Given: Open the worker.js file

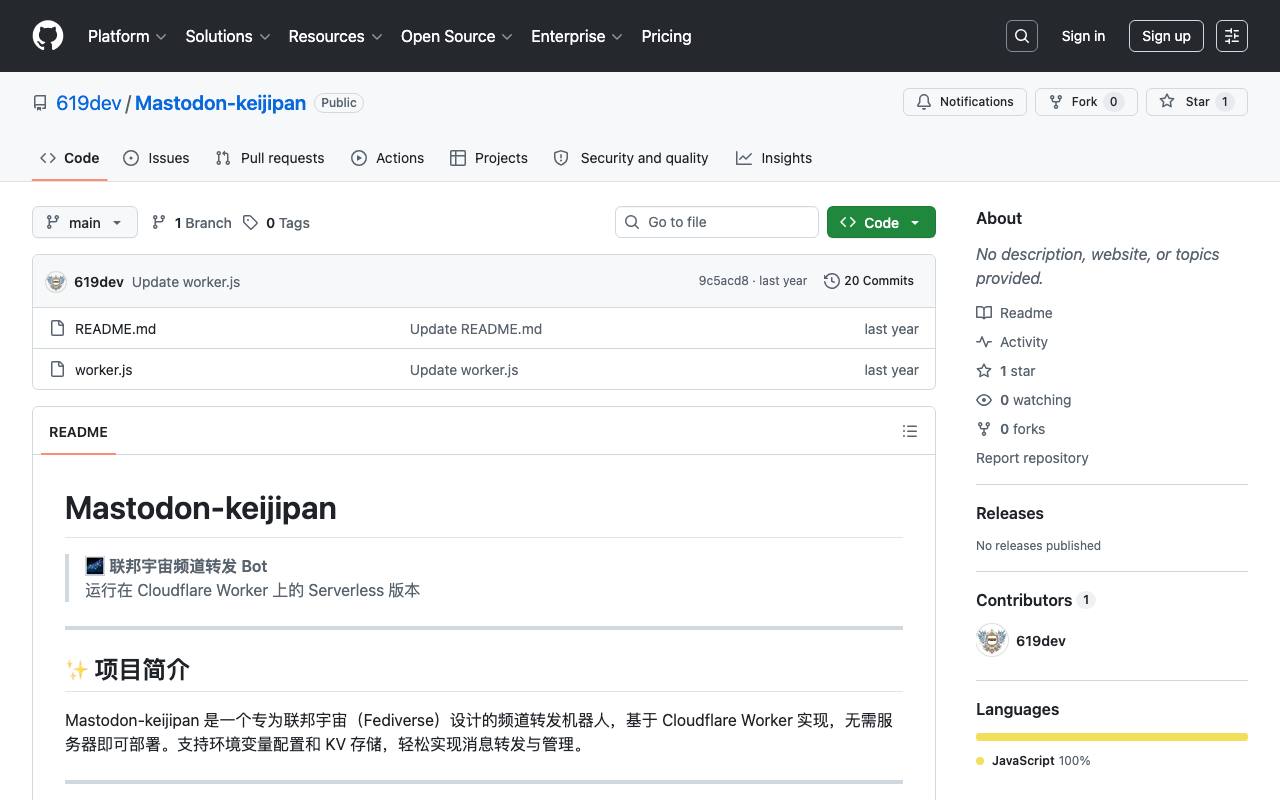Looking at the screenshot, I should [x=103, y=370].
